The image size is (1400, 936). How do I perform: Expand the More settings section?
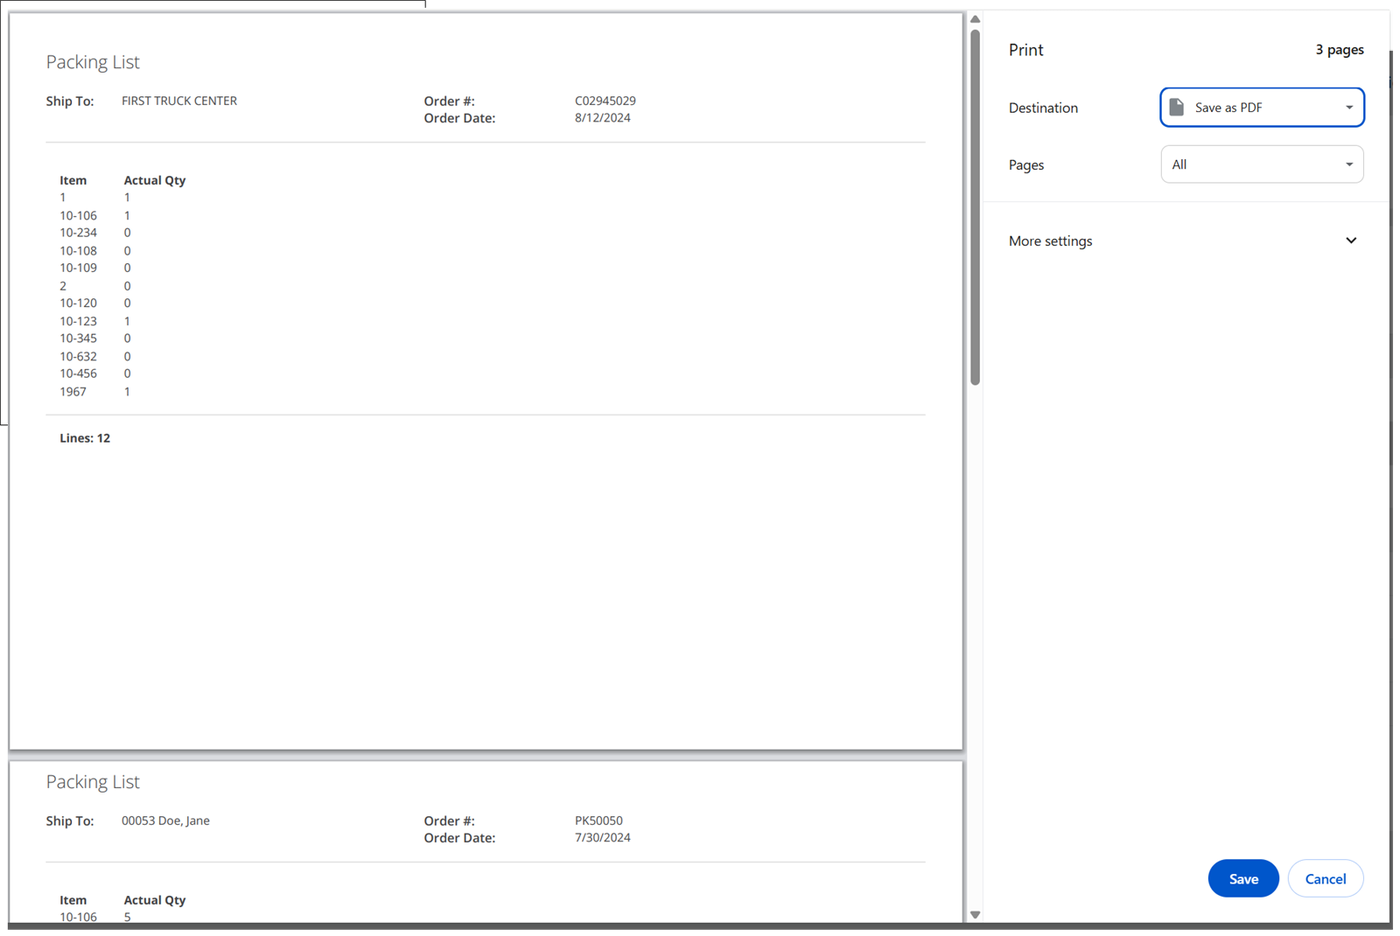1184,241
